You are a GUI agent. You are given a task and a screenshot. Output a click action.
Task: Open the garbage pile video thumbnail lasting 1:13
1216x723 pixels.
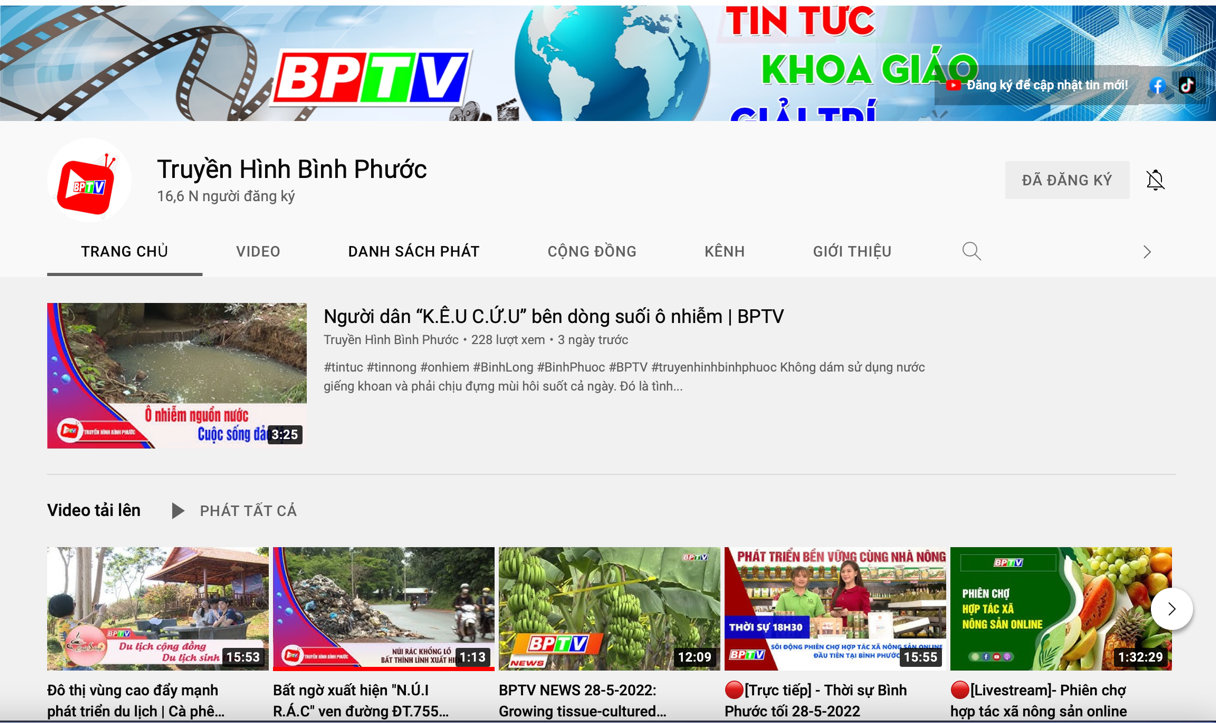[x=384, y=608]
